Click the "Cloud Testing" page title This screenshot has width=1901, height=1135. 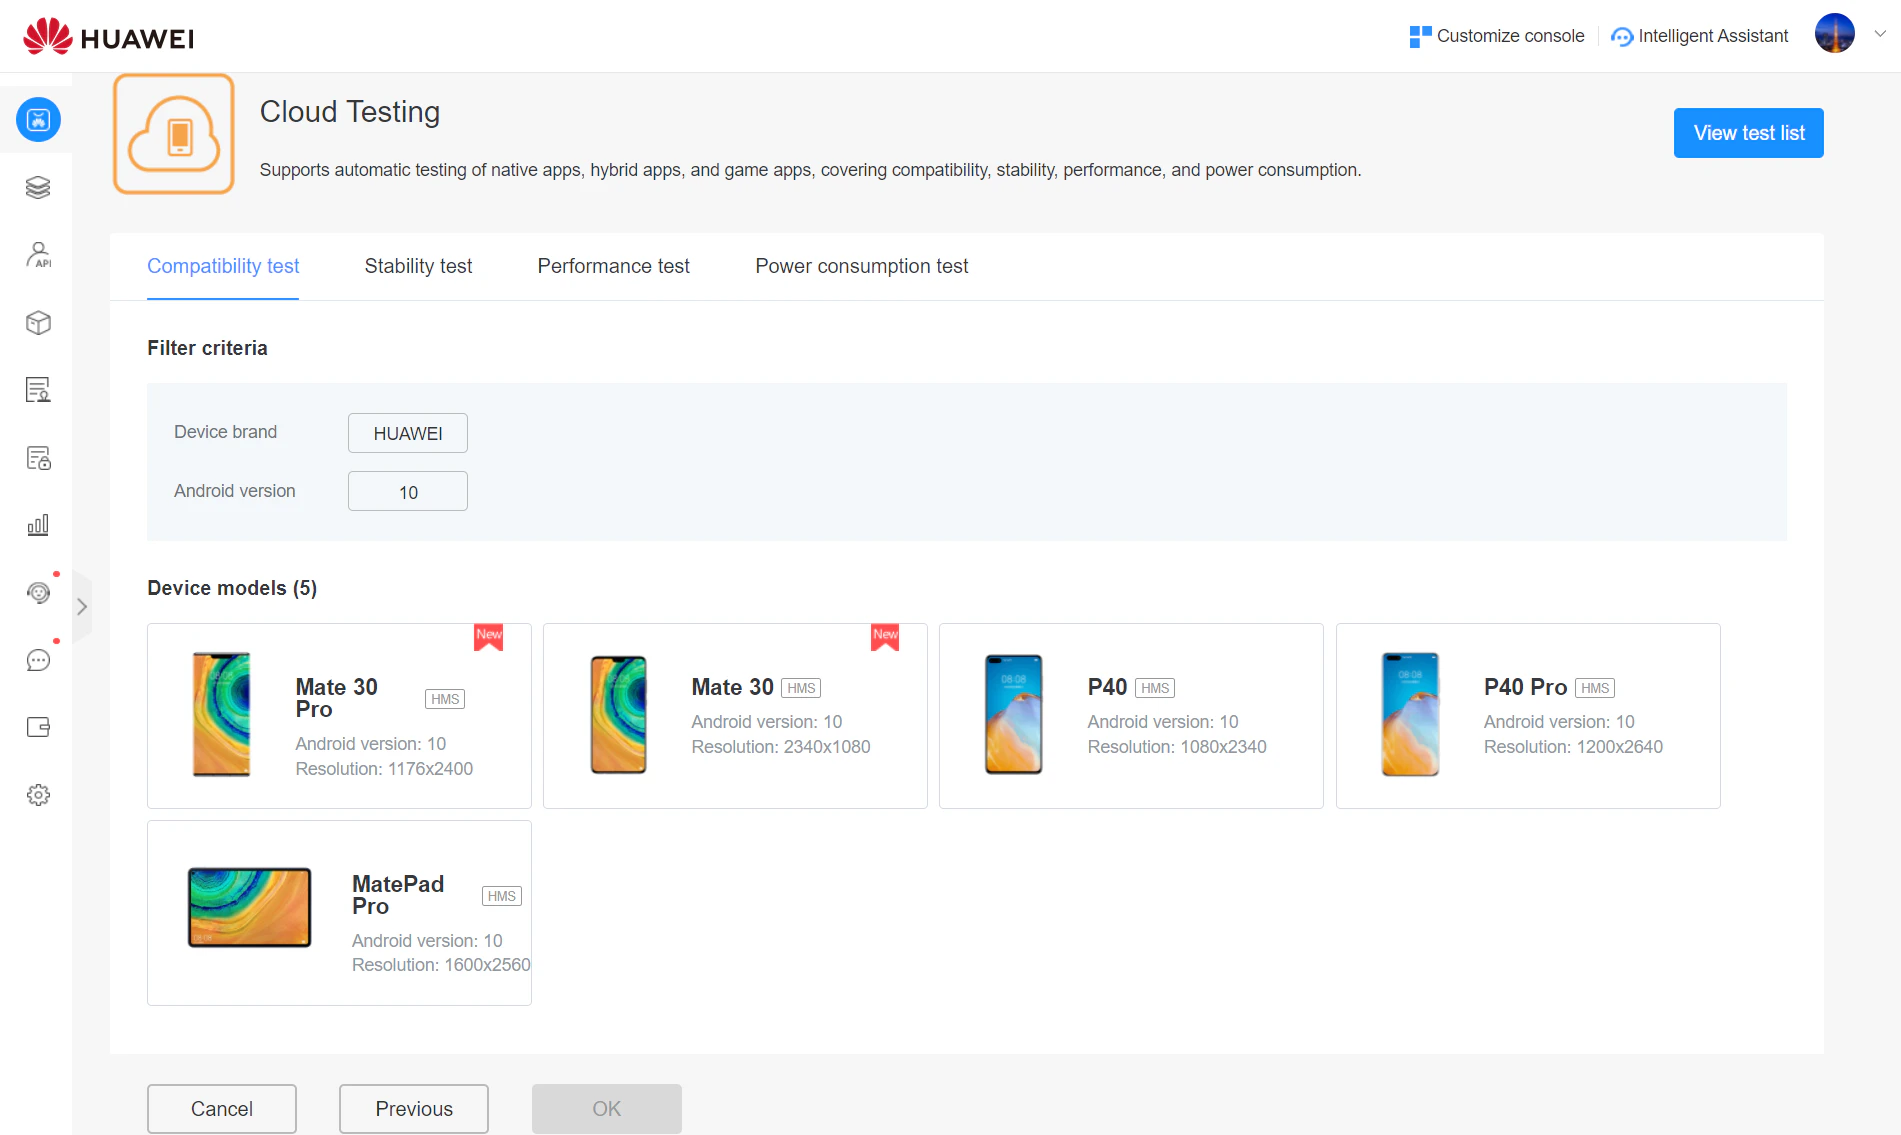click(350, 112)
